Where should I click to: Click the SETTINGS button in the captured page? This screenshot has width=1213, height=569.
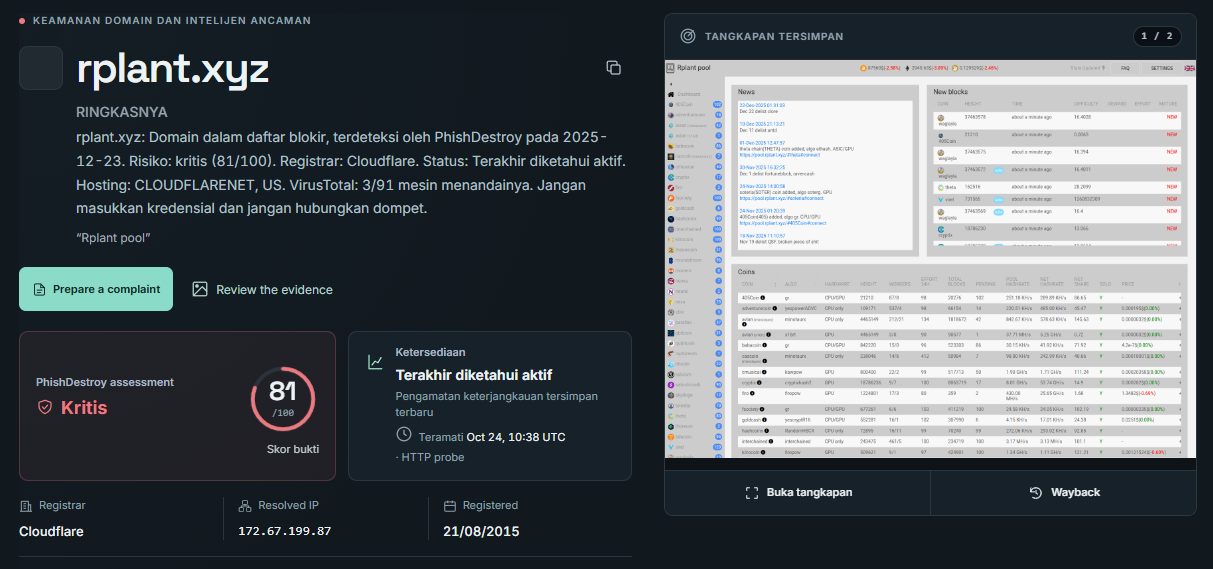pos(1162,68)
